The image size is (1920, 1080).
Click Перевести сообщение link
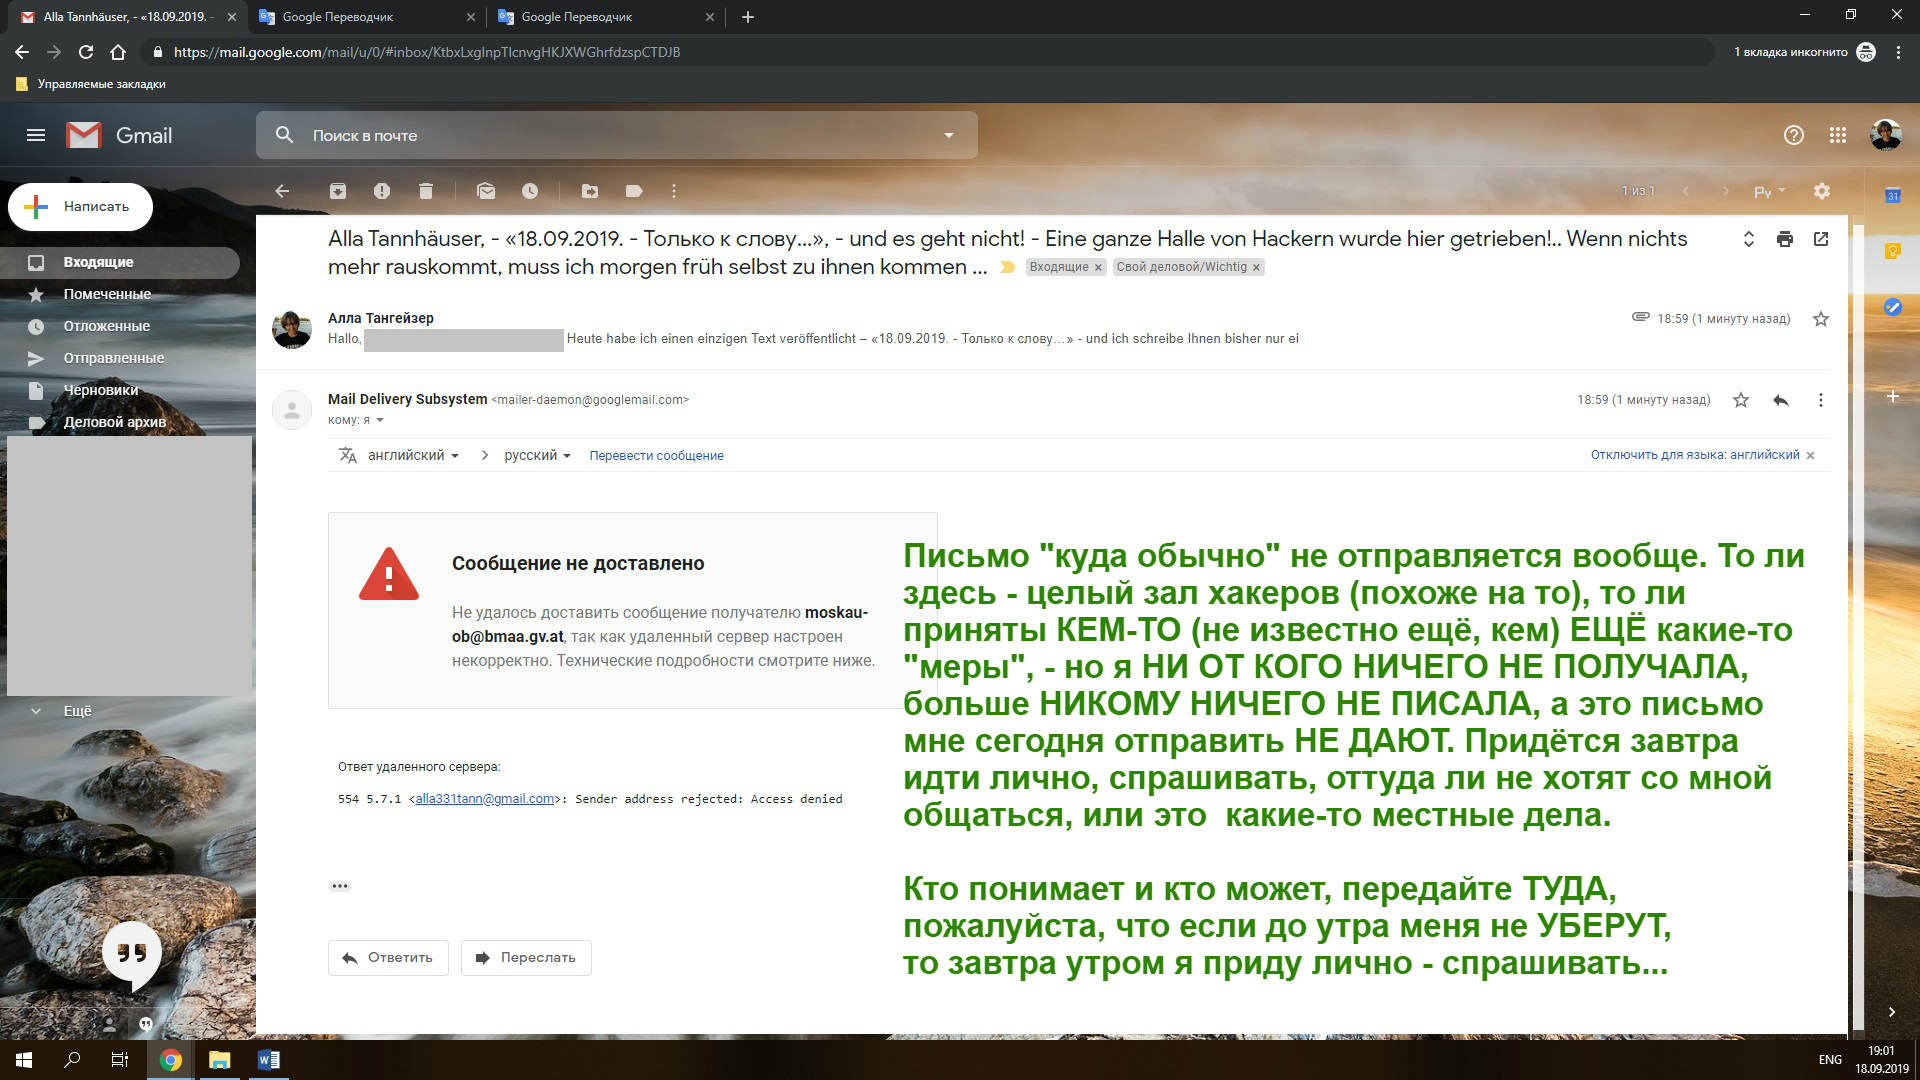[656, 456]
